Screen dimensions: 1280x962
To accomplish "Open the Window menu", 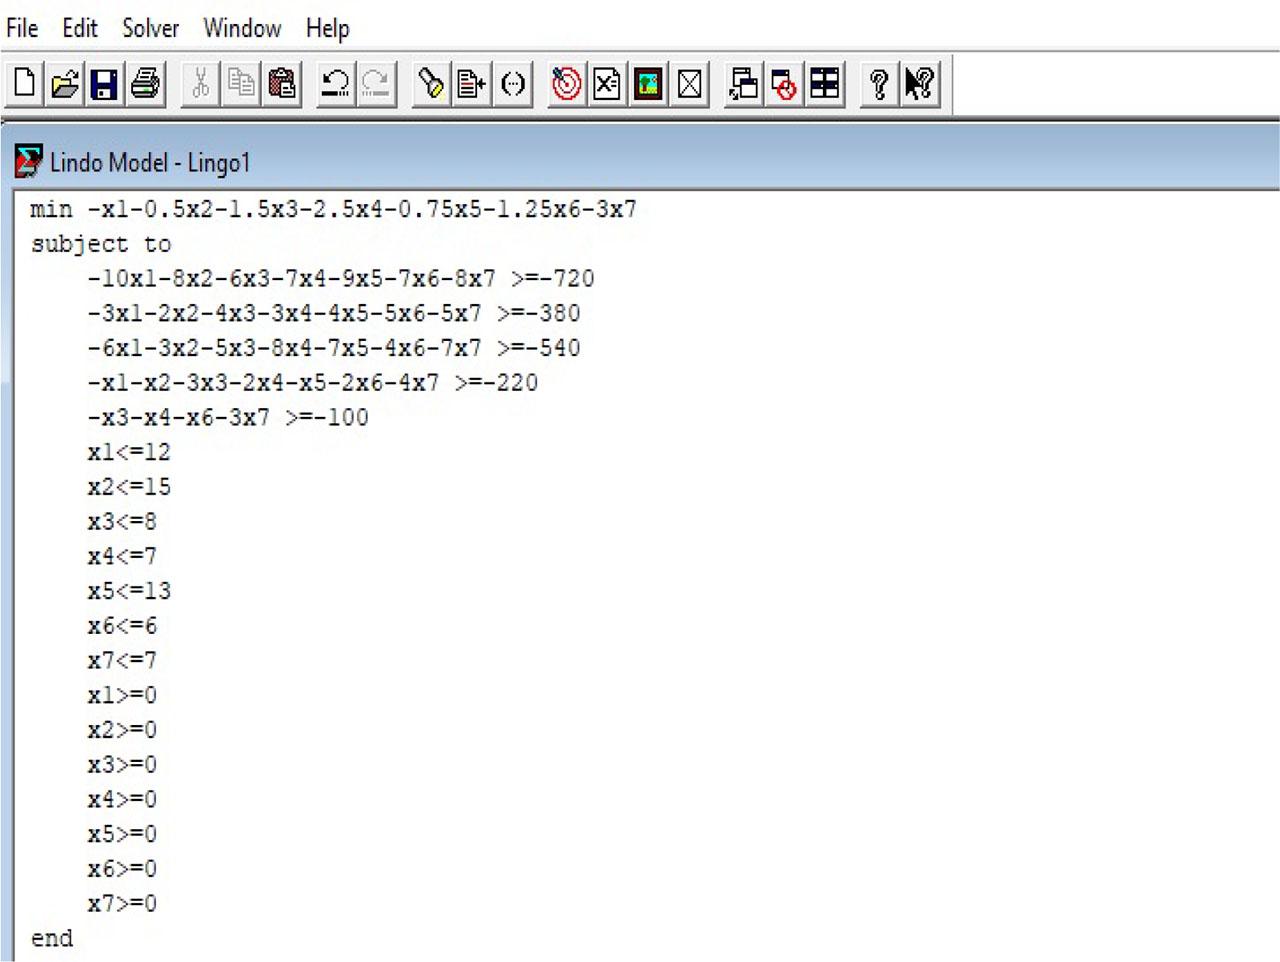I will click(x=242, y=28).
